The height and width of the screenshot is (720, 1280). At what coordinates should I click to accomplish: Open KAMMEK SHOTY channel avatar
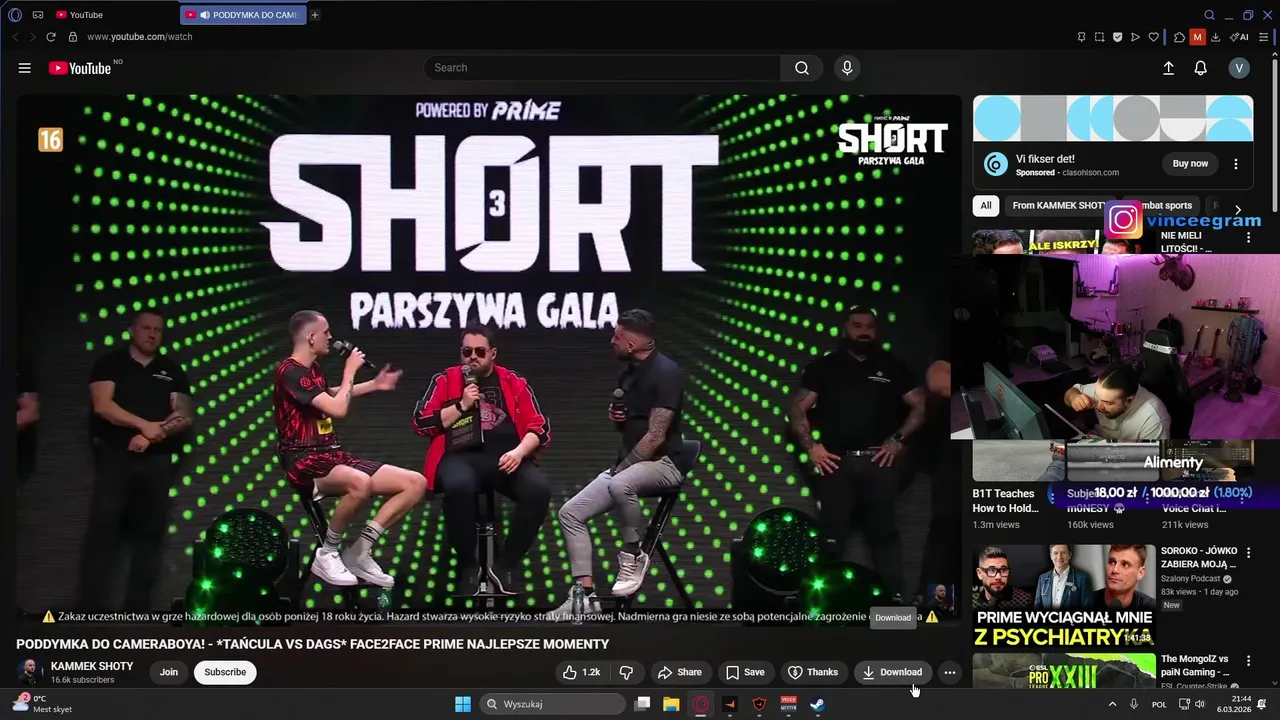(30, 672)
